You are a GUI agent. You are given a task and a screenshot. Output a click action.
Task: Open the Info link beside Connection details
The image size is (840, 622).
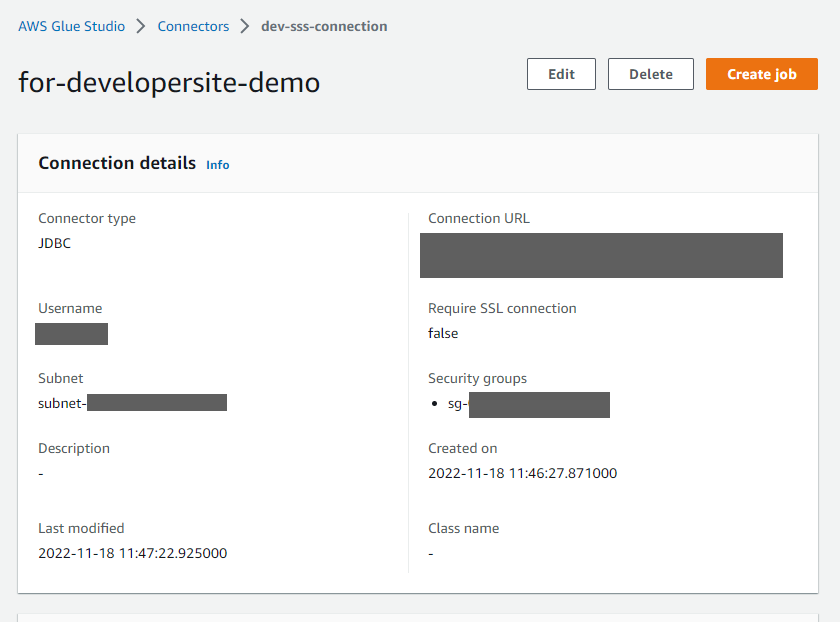click(217, 164)
